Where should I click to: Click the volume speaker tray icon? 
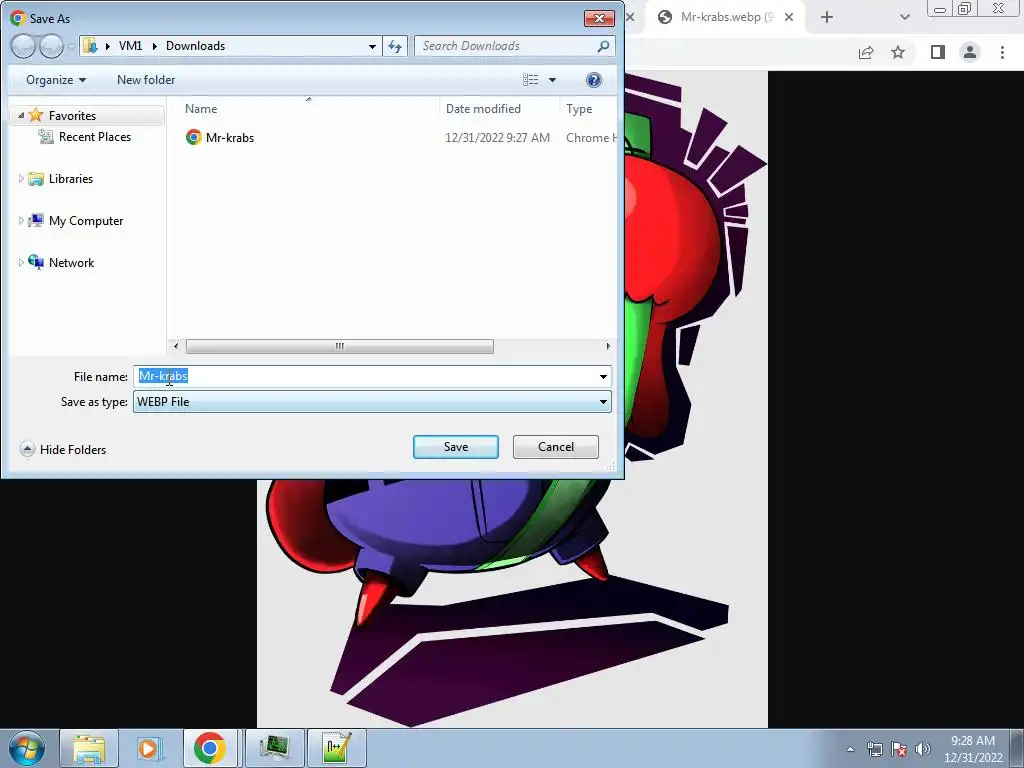923,749
